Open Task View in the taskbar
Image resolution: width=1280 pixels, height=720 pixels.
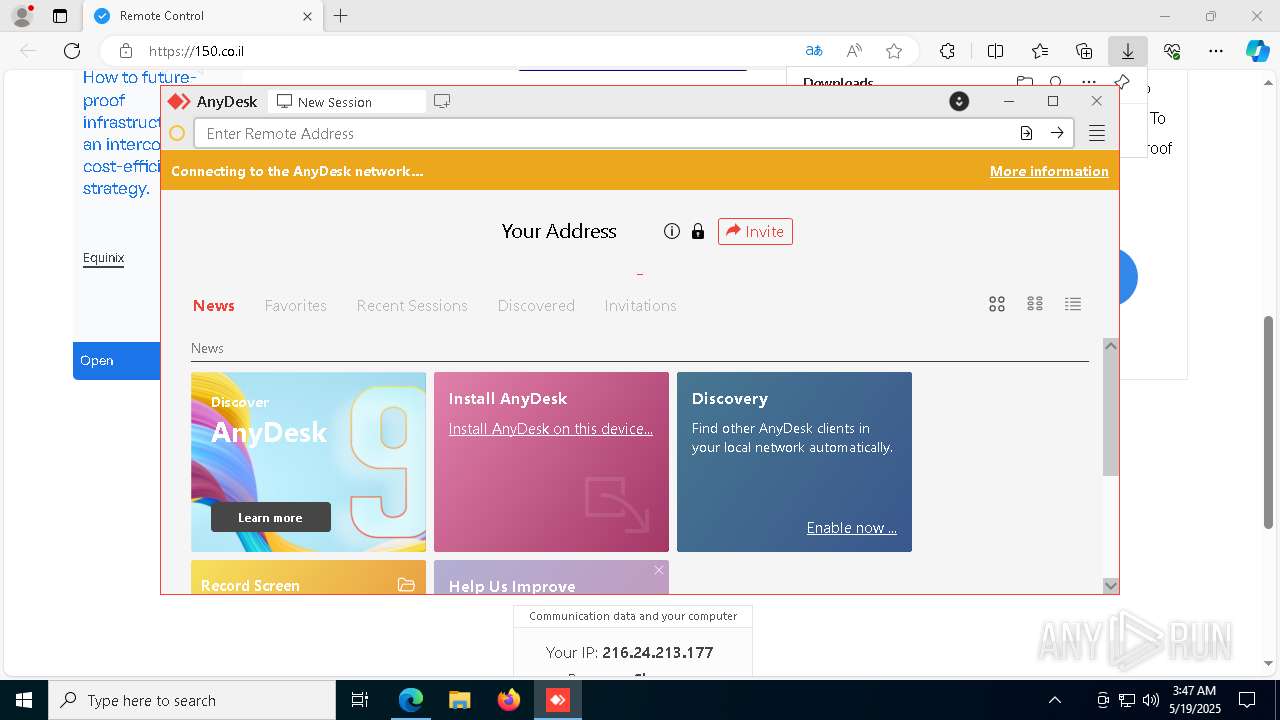pos(360,700)
